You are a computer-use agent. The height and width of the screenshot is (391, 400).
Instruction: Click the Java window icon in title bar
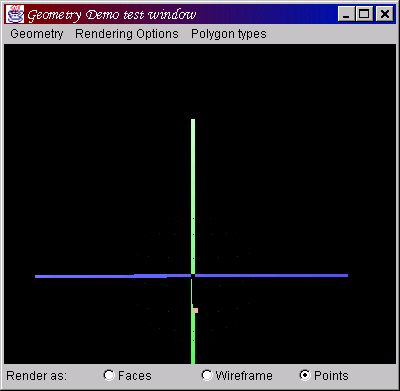[x=15, y=14]
